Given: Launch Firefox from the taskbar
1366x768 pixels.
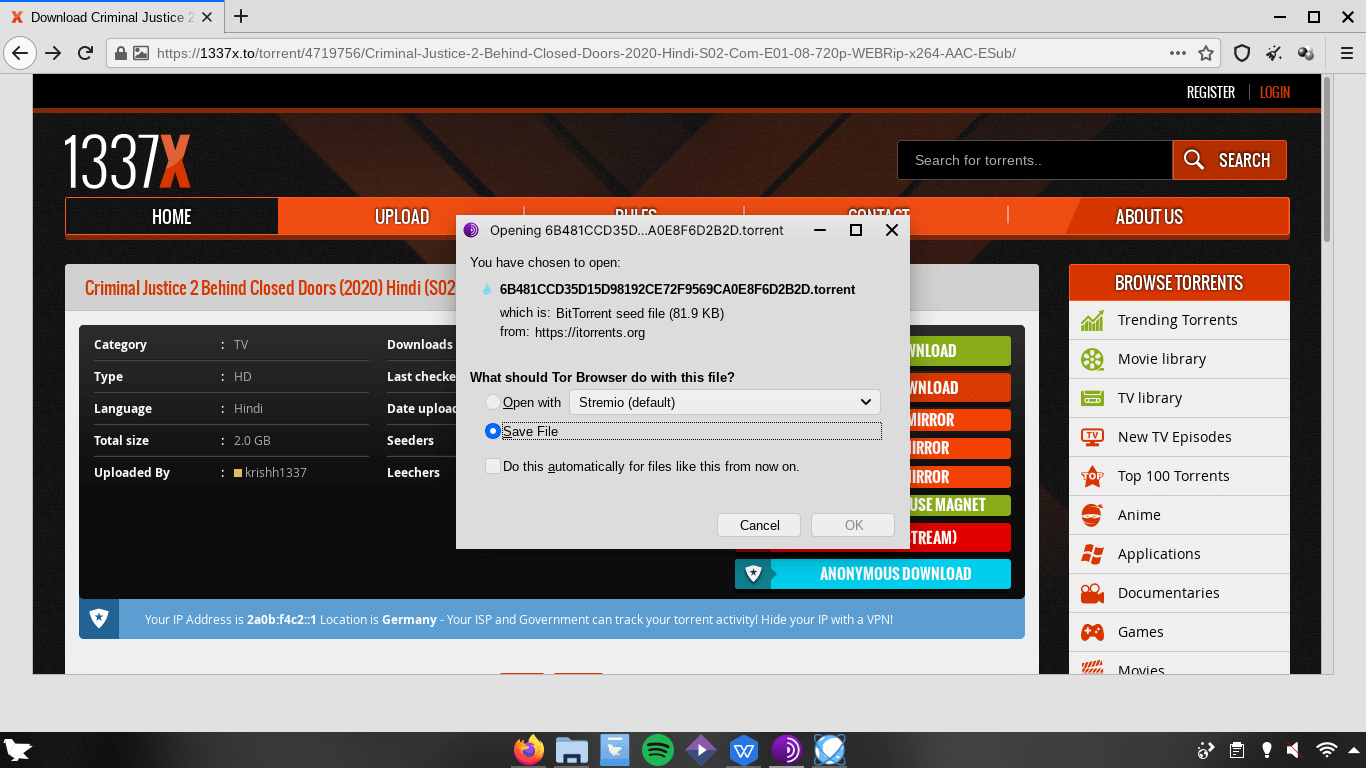Looking at the screenshot, I should pyautogui.click(x=529, y=750).
